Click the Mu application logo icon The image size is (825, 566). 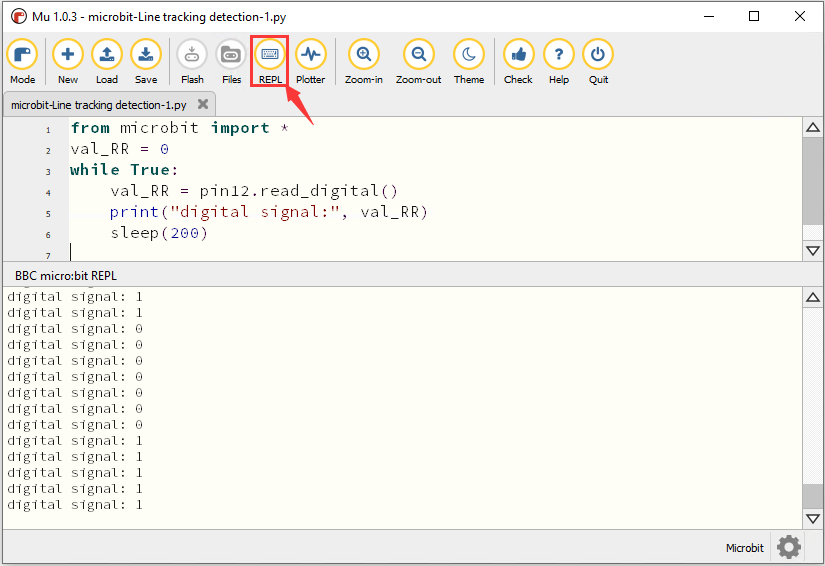click(18, 16)
